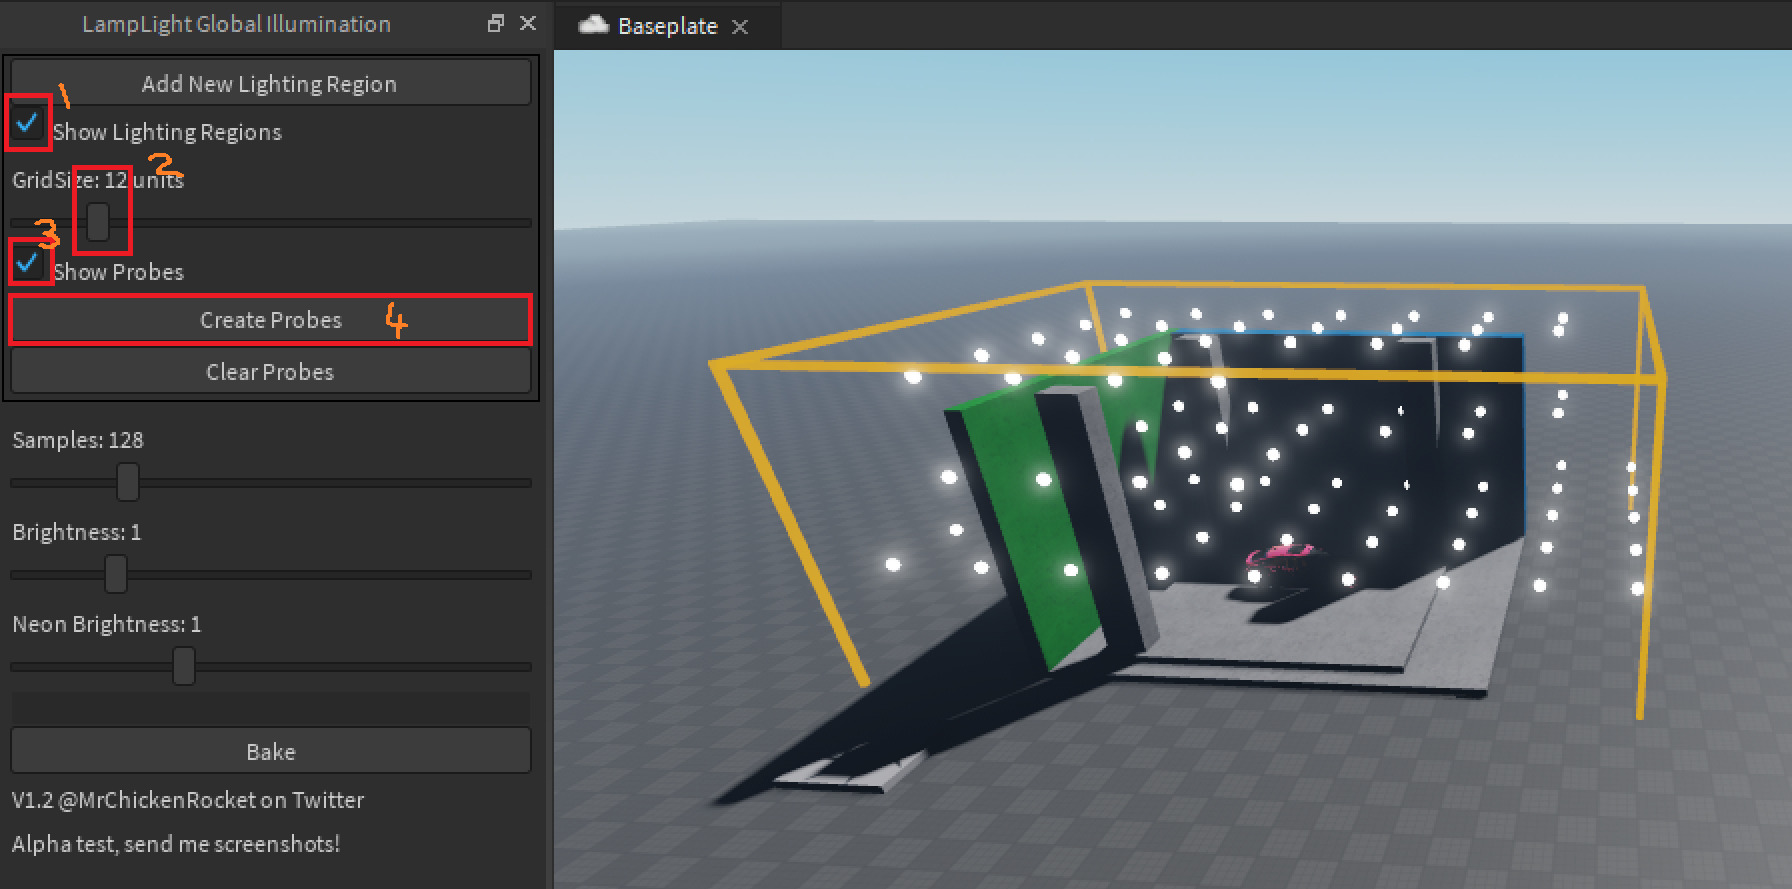Toggle Show Probes checkbox

click(28, 263)
